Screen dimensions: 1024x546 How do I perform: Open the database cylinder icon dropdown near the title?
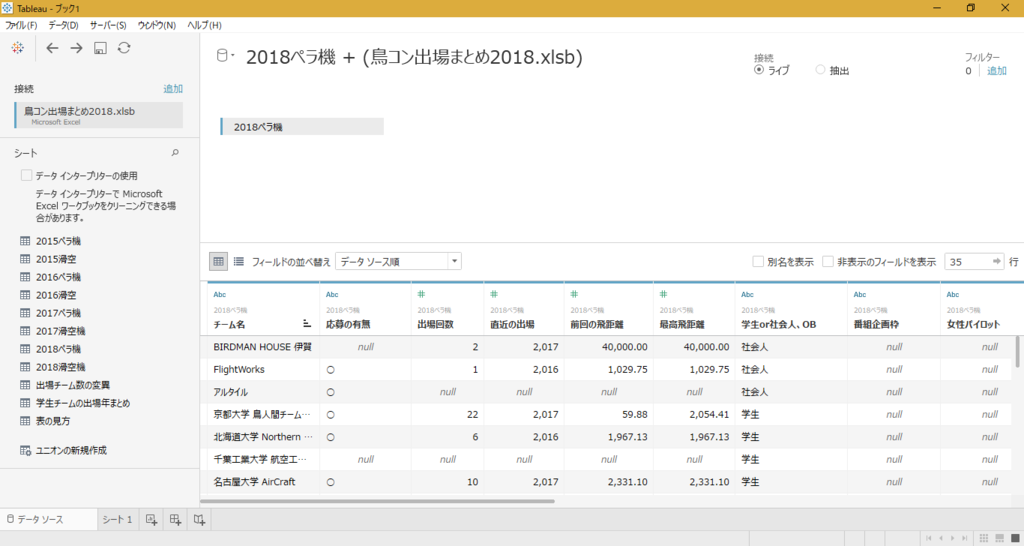(x=225, y=56)
